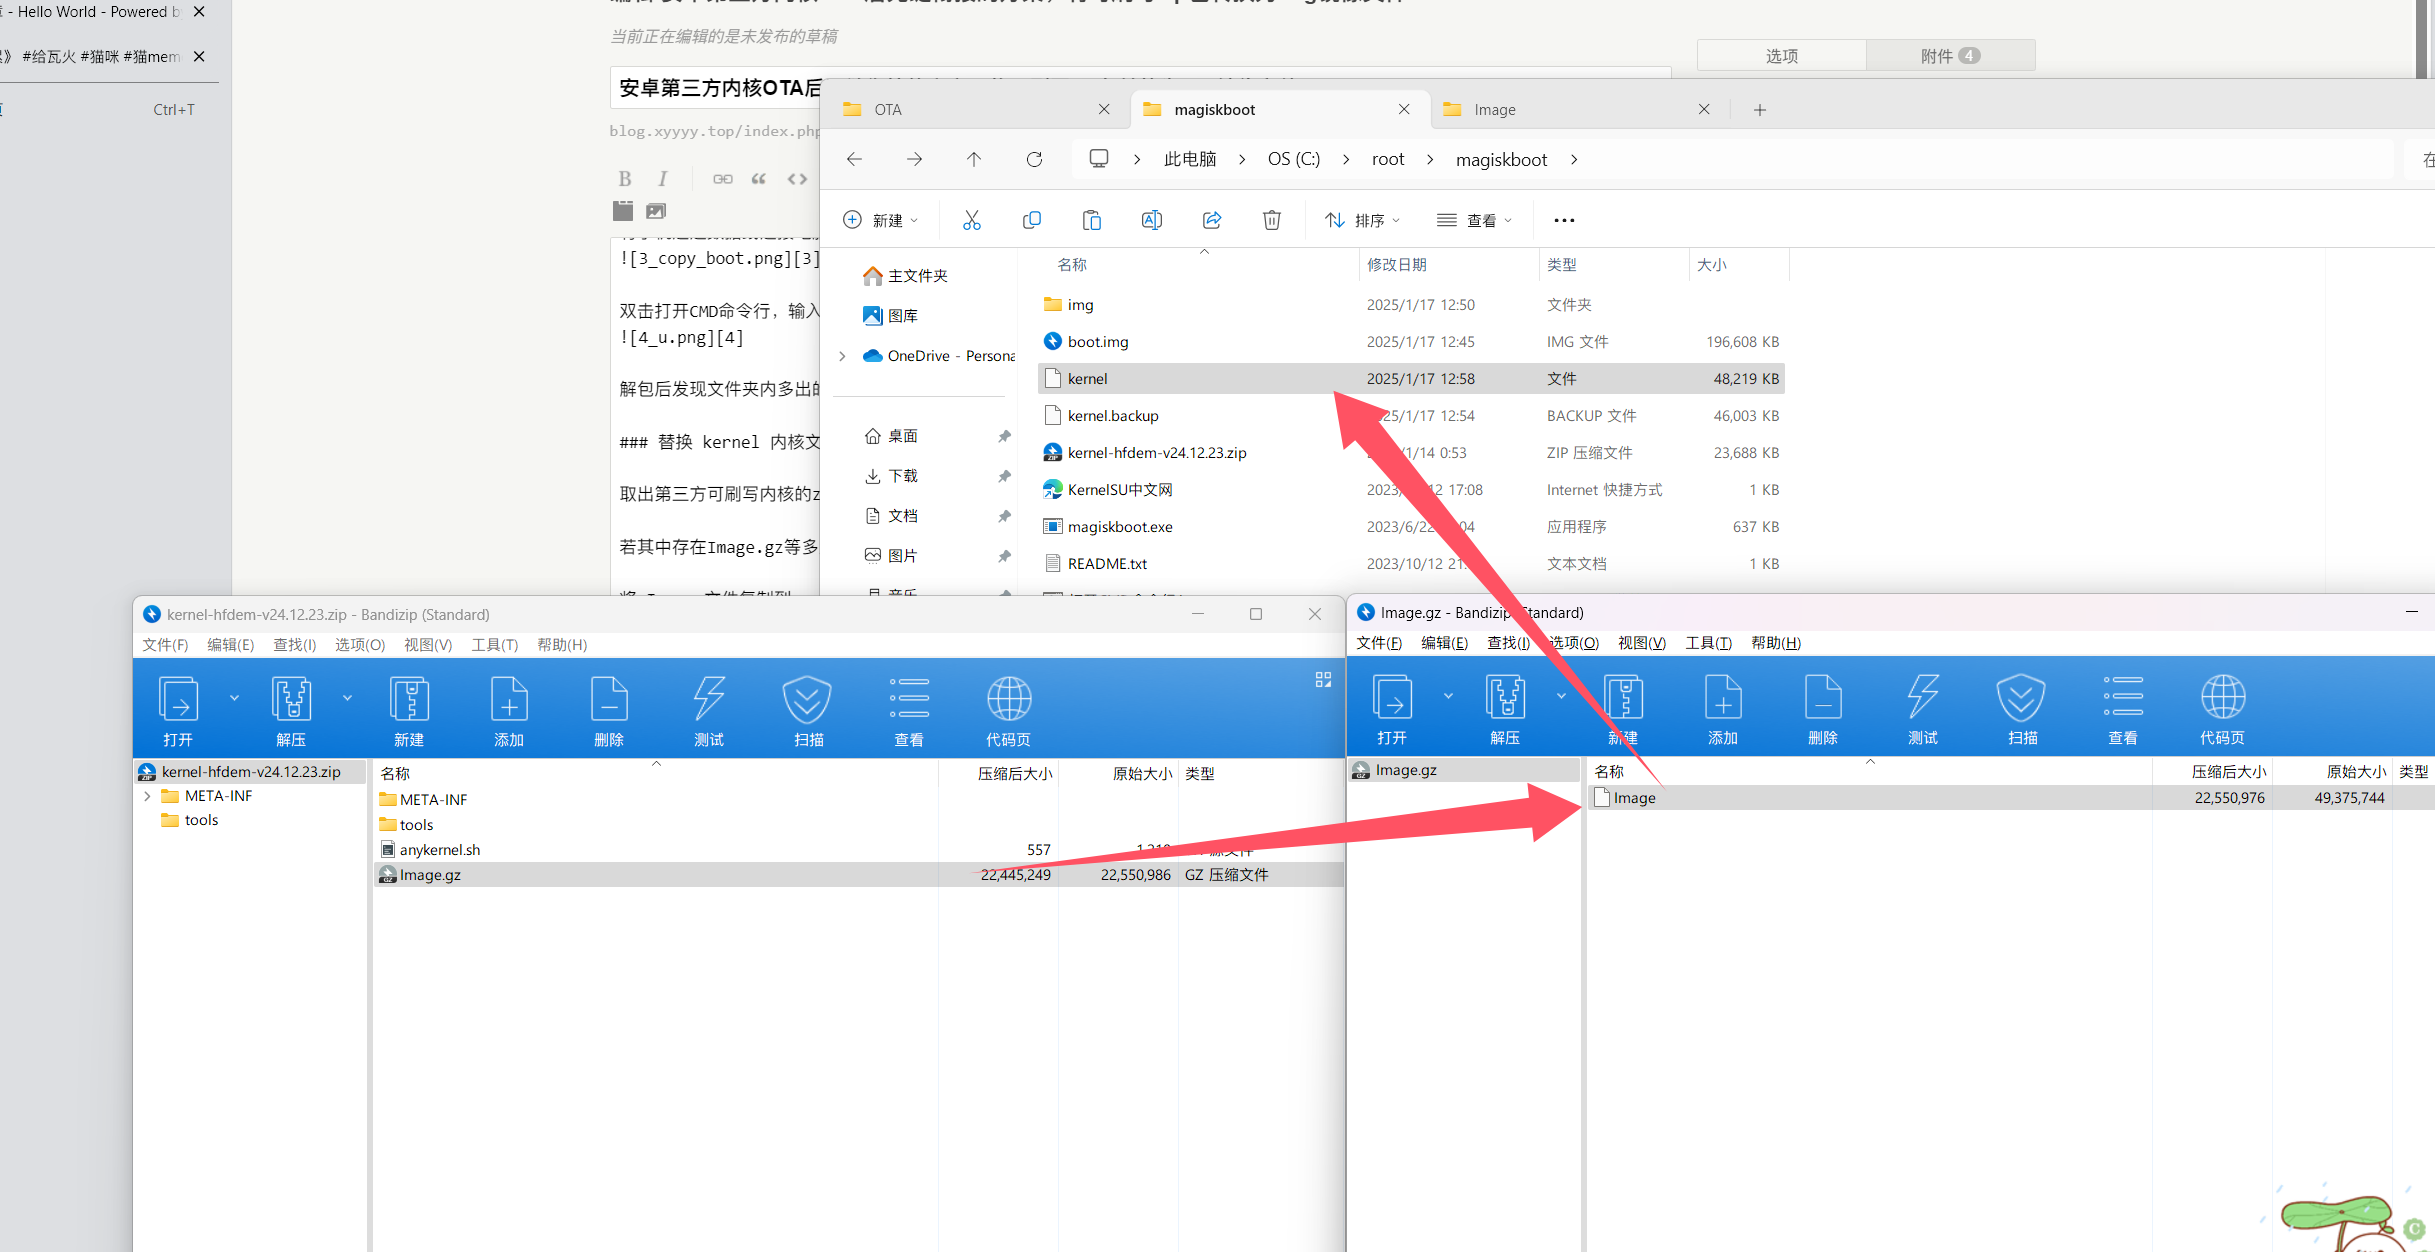This screenshot has width=2435, height=1252.
Task: Click Code page globe in kernel-hfdem zip window
Action: [x=1009, y=699]
